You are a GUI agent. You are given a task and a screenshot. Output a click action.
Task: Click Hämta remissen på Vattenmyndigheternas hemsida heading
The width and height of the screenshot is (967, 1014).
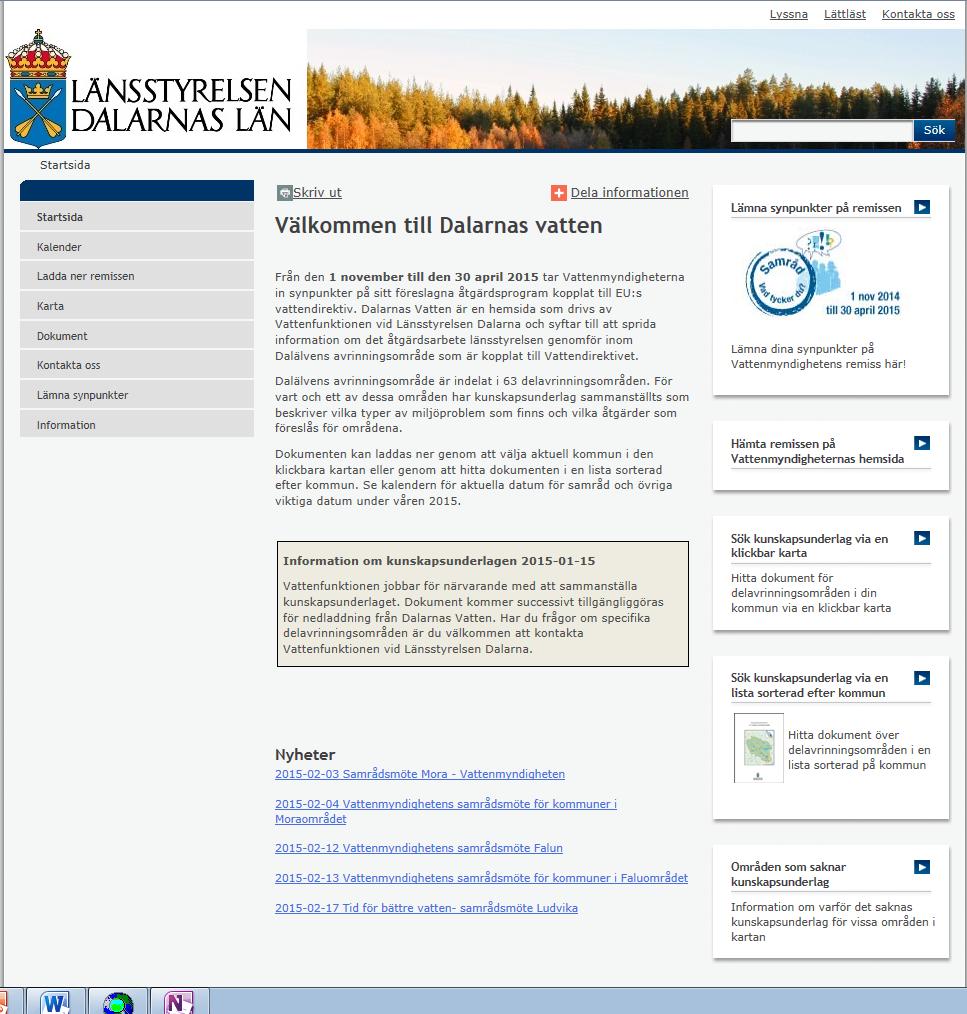(x=817, y=451)
